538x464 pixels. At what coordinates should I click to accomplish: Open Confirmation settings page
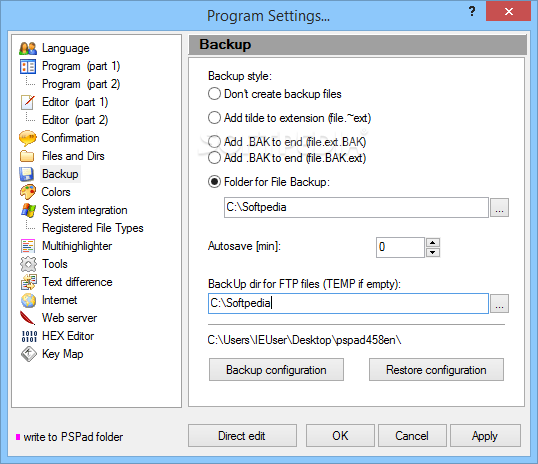(x=70, y=138)
